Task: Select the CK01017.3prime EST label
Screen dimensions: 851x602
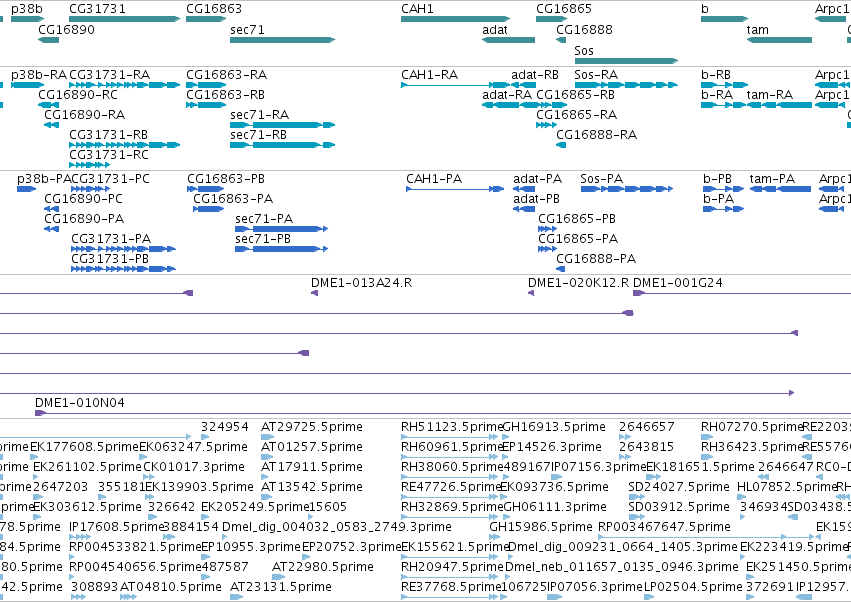Action: [x=194, y=467]
